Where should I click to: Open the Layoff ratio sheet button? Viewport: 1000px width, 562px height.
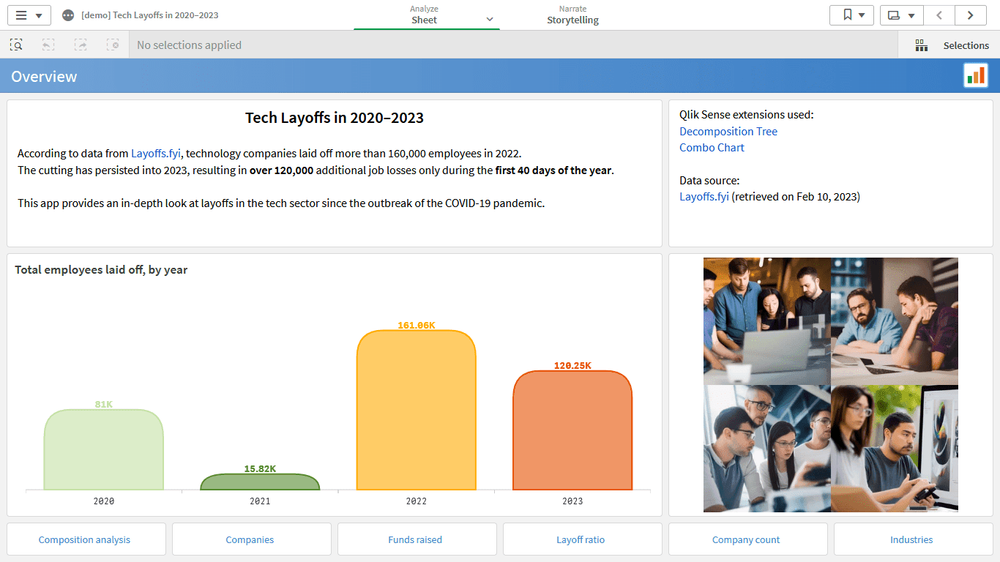click(x=580, y=540)
